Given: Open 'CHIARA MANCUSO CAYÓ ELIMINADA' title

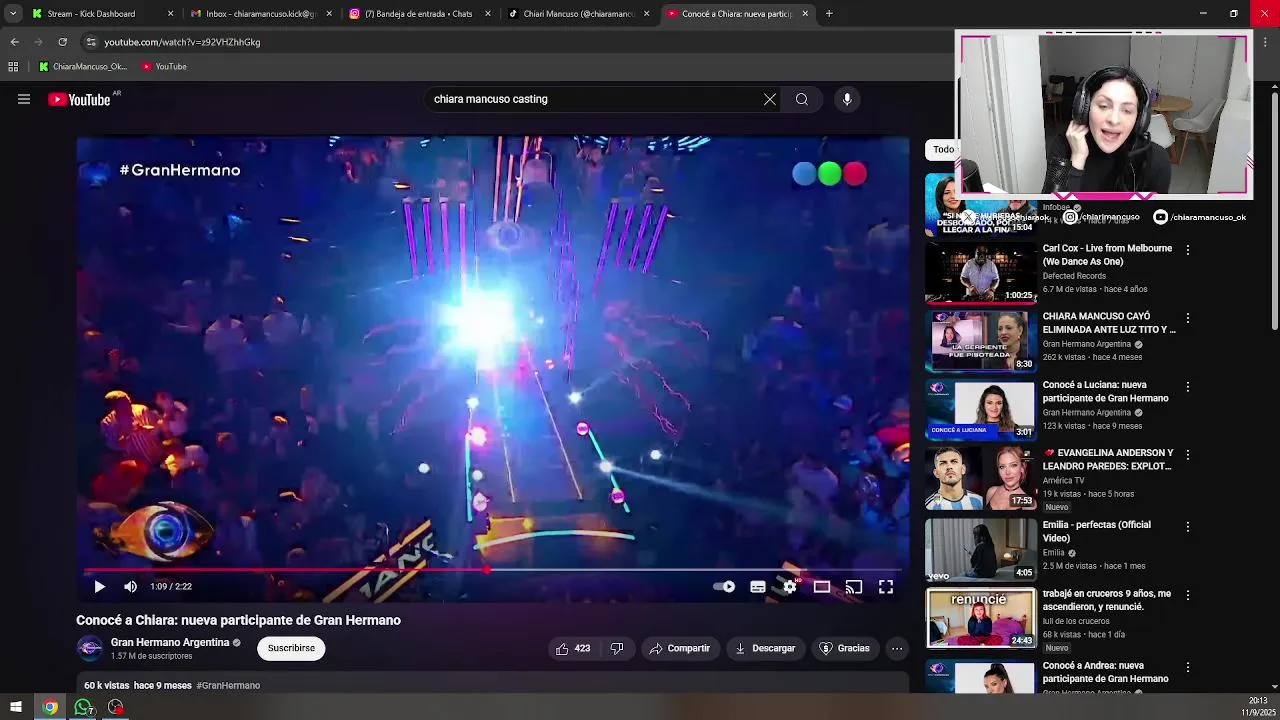Looking at the screenshot, I should (1109, 323).
